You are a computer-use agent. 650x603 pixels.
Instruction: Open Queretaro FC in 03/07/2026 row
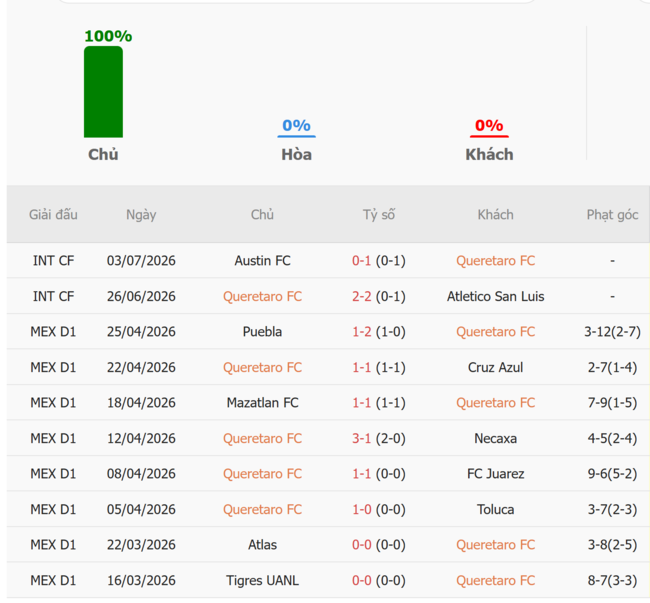coord(495,261)
